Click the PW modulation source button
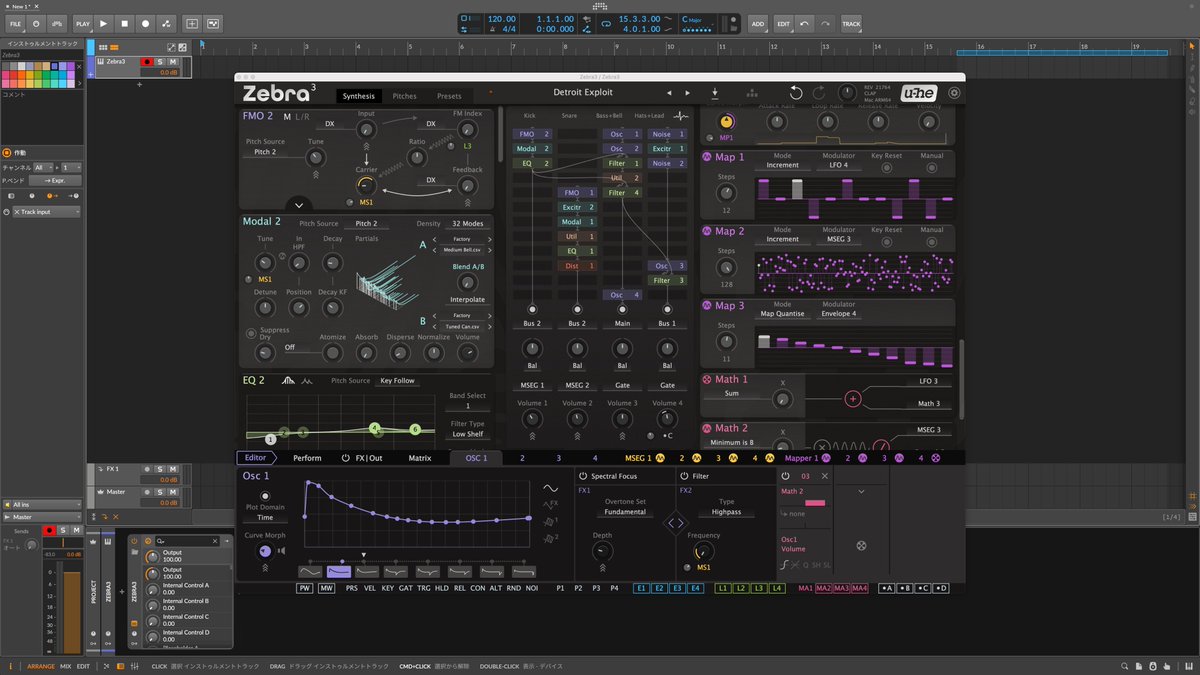1200x675 pixels. (x=305, y=588)
